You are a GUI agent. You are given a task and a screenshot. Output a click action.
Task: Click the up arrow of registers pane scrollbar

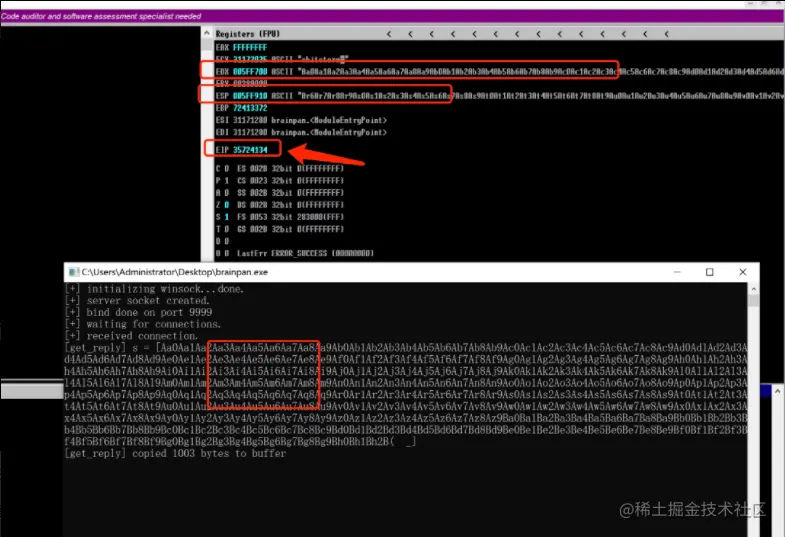[x=207, y=33]
